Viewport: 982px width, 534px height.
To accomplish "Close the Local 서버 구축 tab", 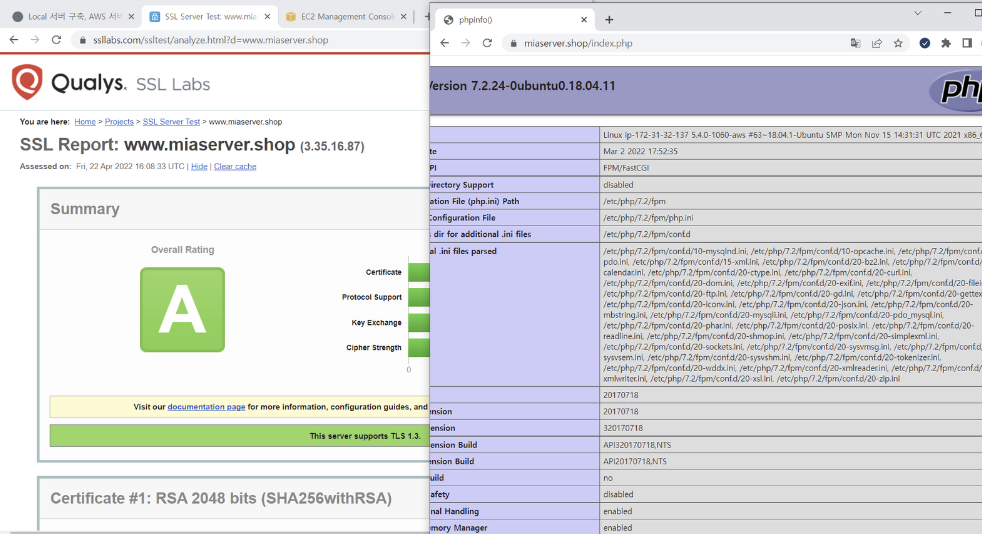I will (131, 16).
